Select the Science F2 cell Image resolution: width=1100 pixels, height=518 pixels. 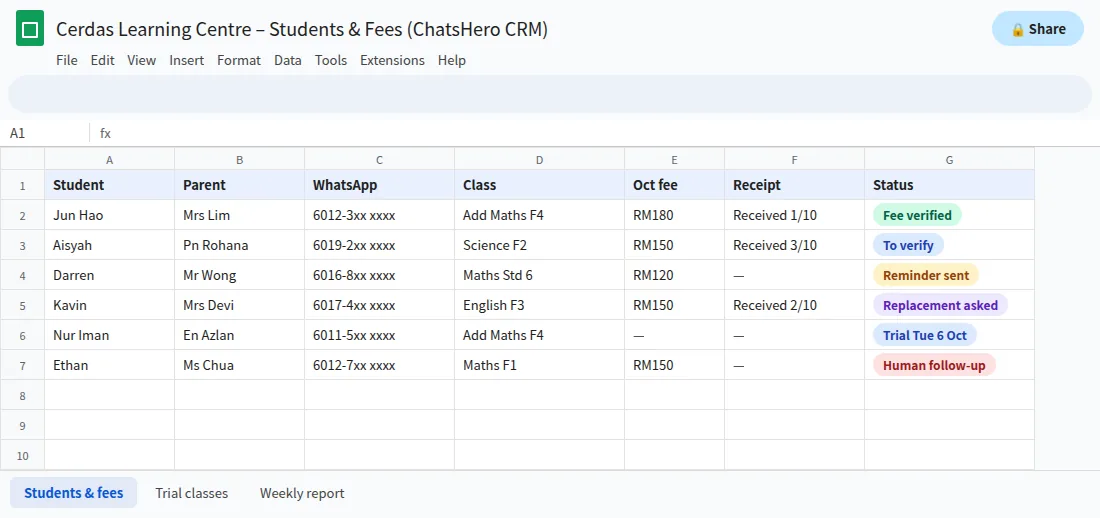(x=539, y=246)
